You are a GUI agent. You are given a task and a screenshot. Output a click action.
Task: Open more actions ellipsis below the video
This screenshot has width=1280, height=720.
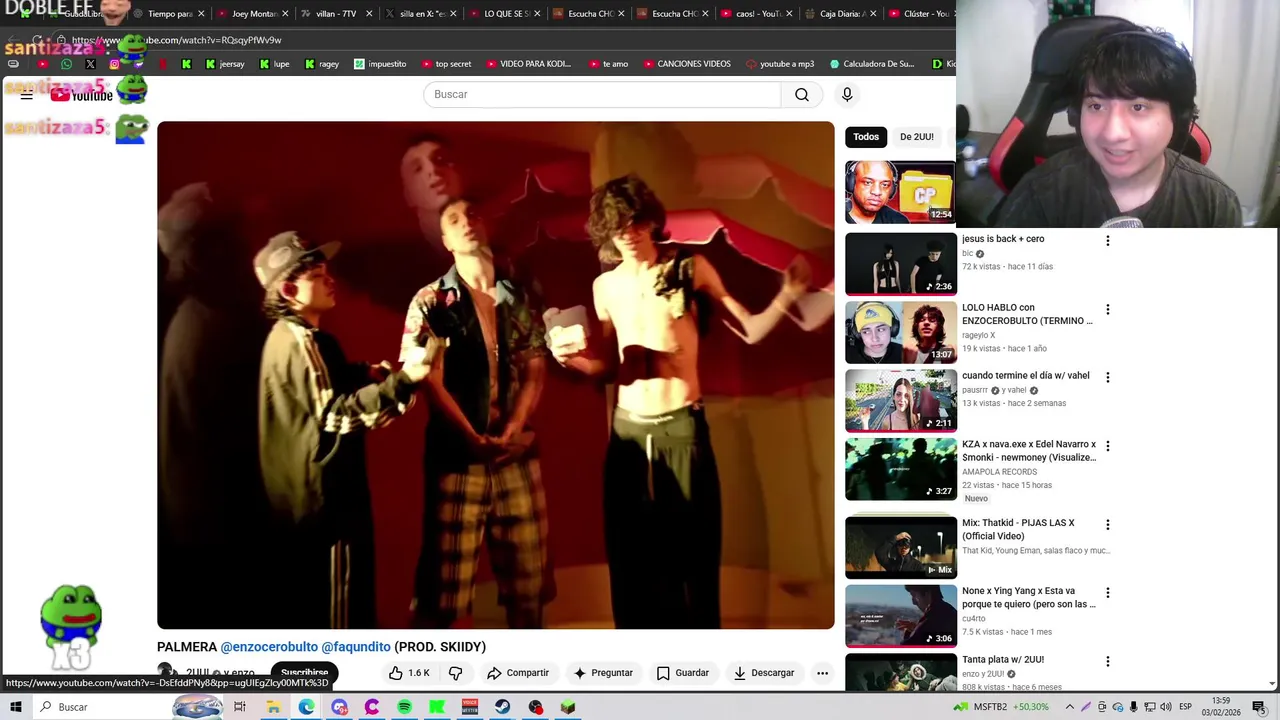822,673
